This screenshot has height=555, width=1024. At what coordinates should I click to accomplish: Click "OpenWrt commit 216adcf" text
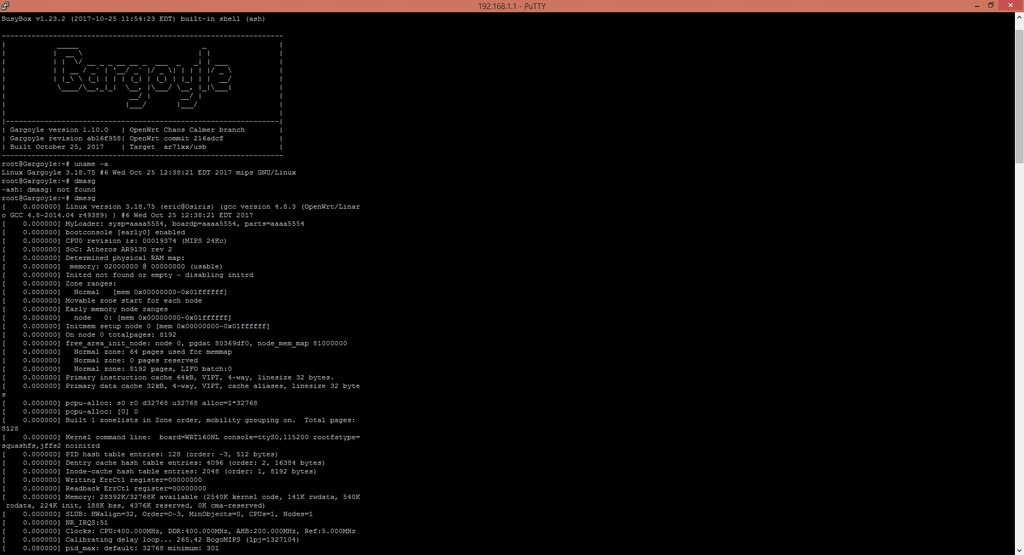176,138
